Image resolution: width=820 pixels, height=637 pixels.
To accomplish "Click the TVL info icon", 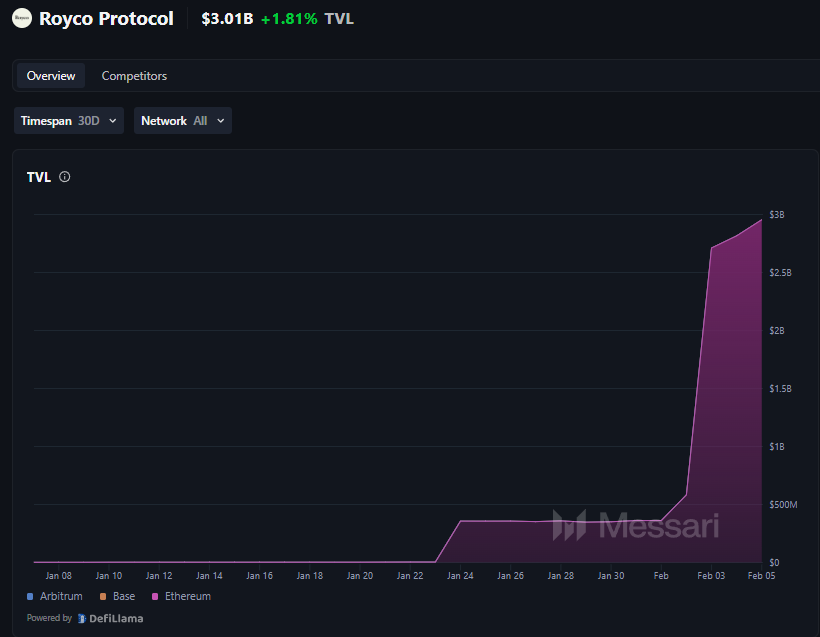I will pos(65,177).
